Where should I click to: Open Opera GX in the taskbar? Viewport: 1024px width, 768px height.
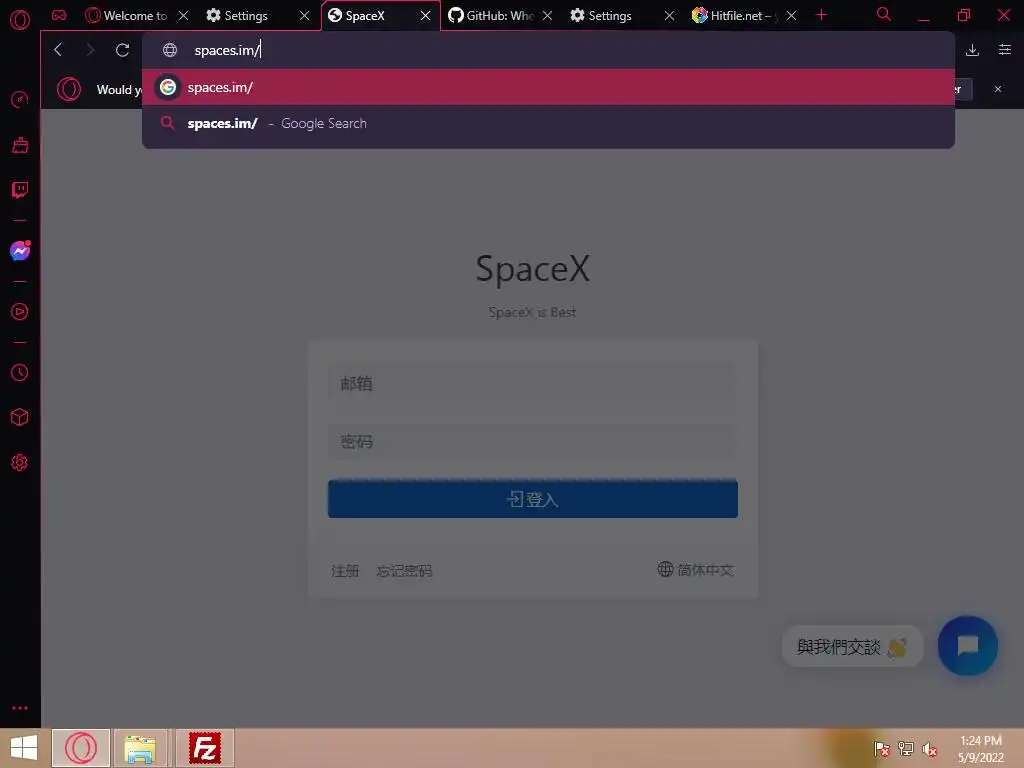[x=81, y=748]
